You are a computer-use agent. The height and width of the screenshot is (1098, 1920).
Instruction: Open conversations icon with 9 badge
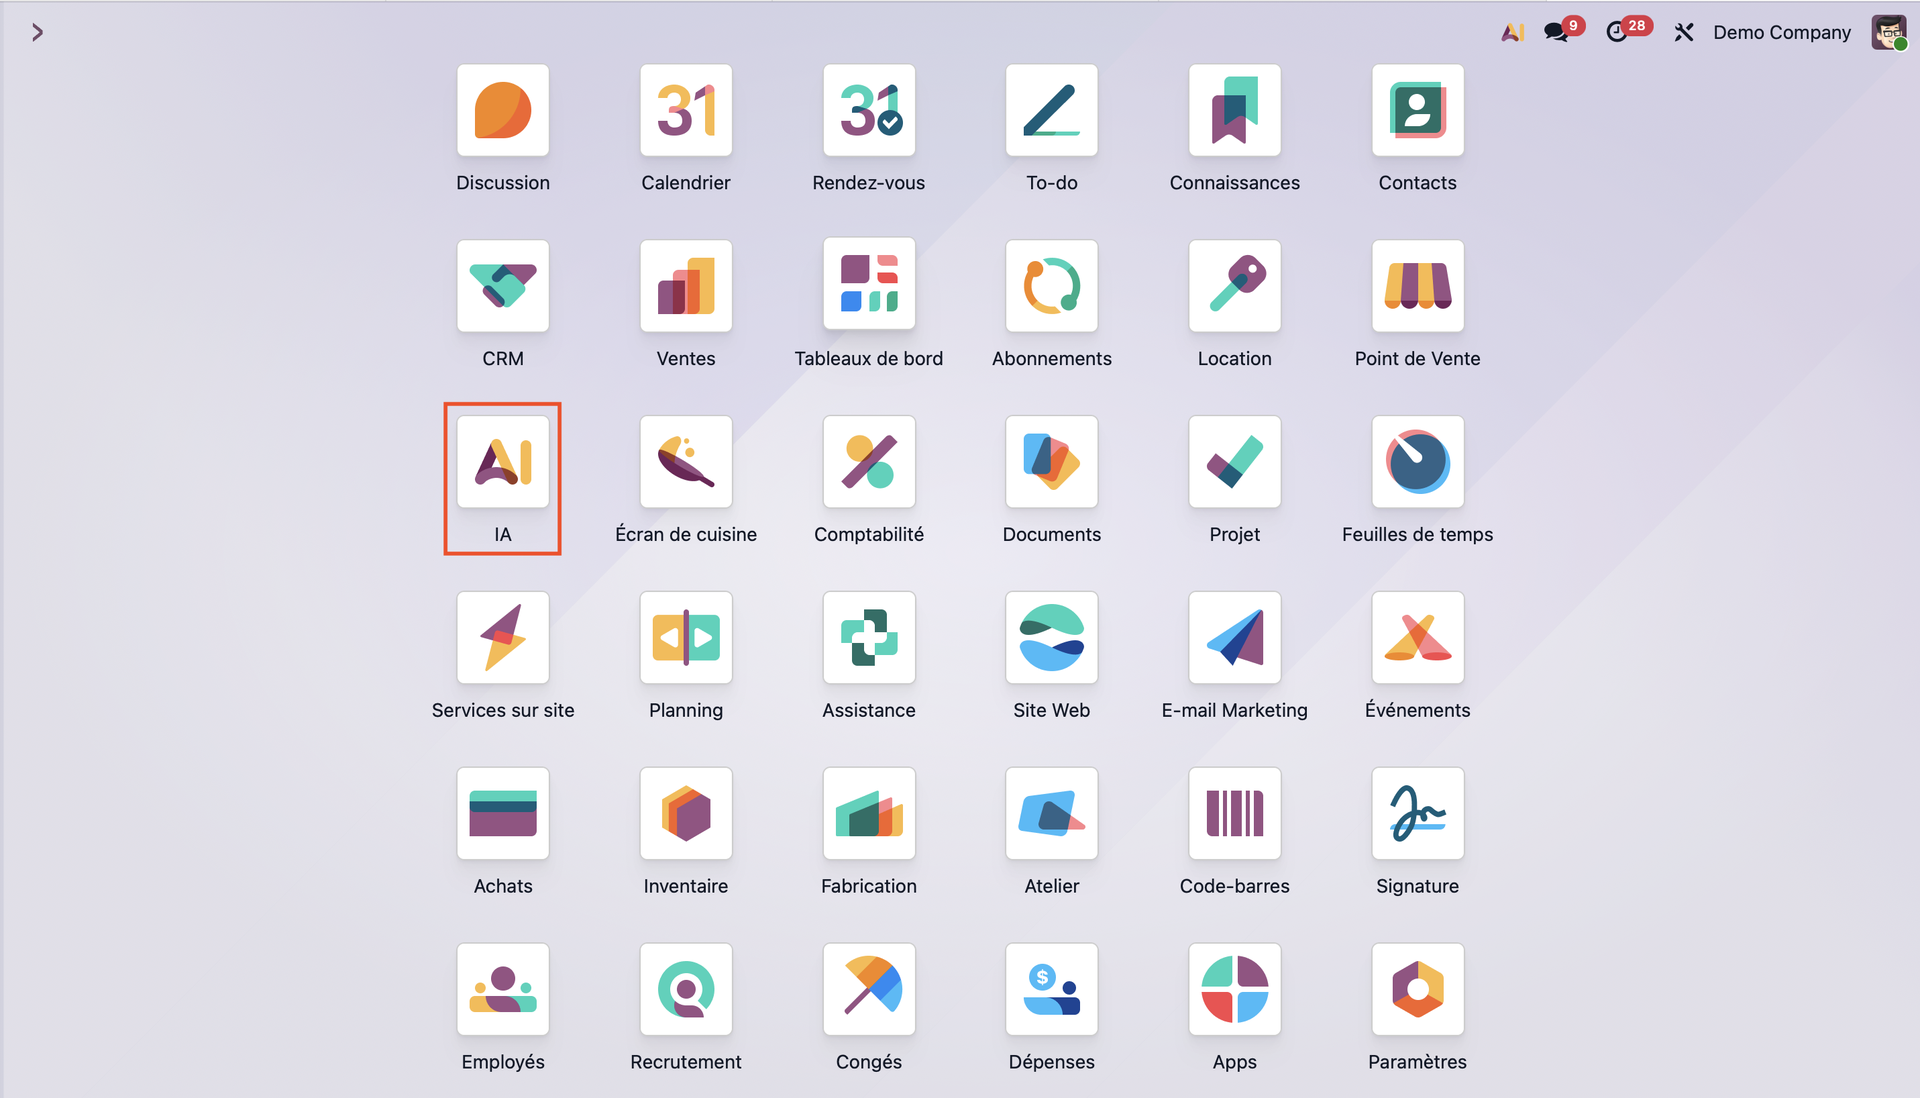tap(1556, 33)
